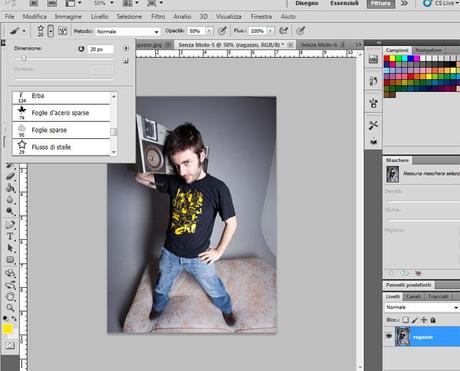Switch to the Canali tab
Viewport: 460px width, 371px height.
coord(413,296)
